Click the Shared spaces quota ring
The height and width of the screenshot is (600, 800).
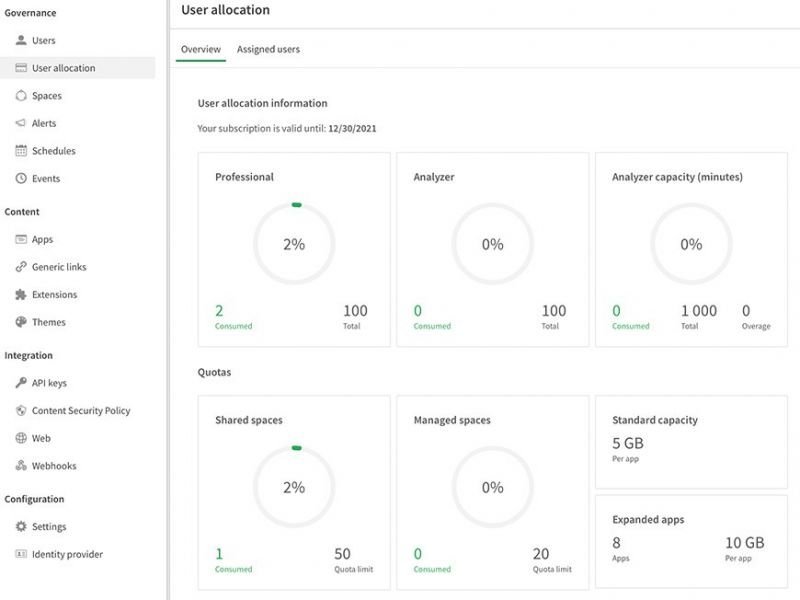click(293, 486)
